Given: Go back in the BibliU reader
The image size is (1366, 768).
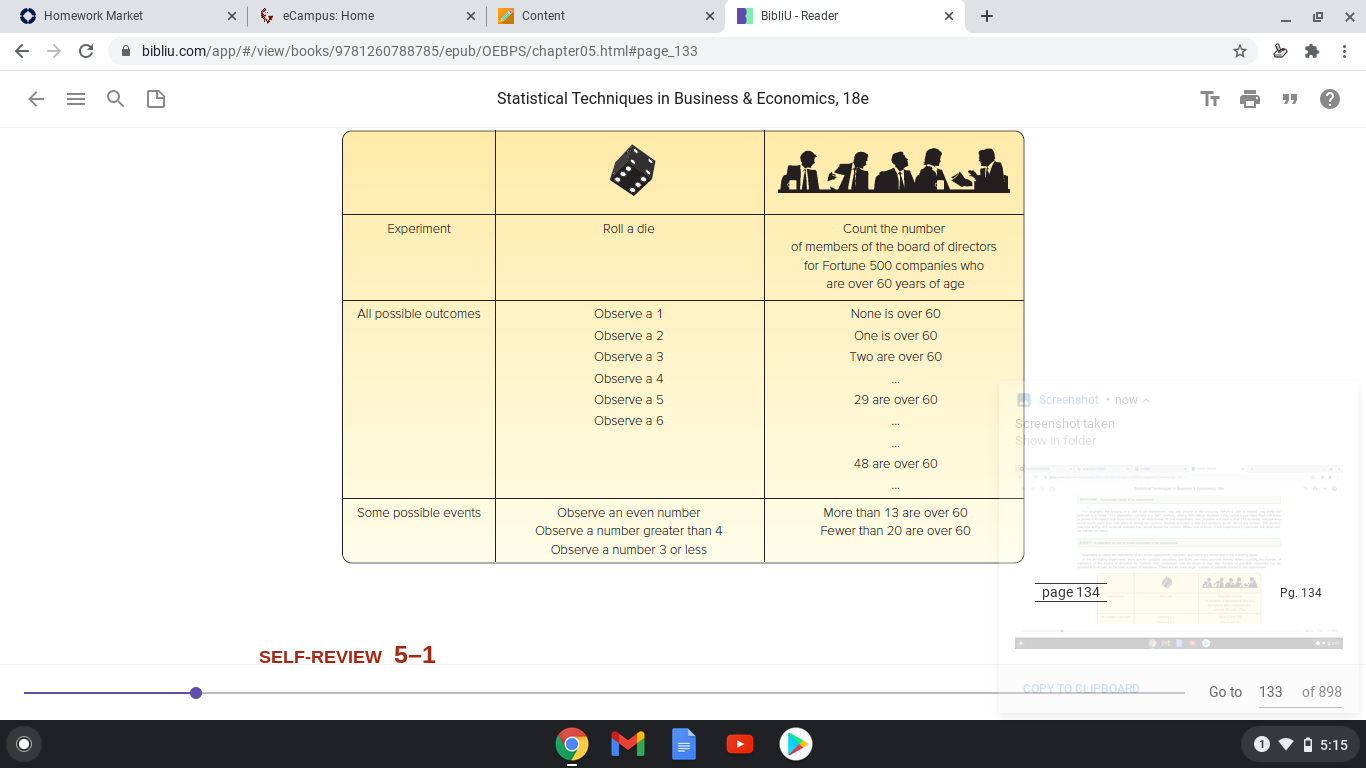Looking at the screenshot, I should 36,99.
